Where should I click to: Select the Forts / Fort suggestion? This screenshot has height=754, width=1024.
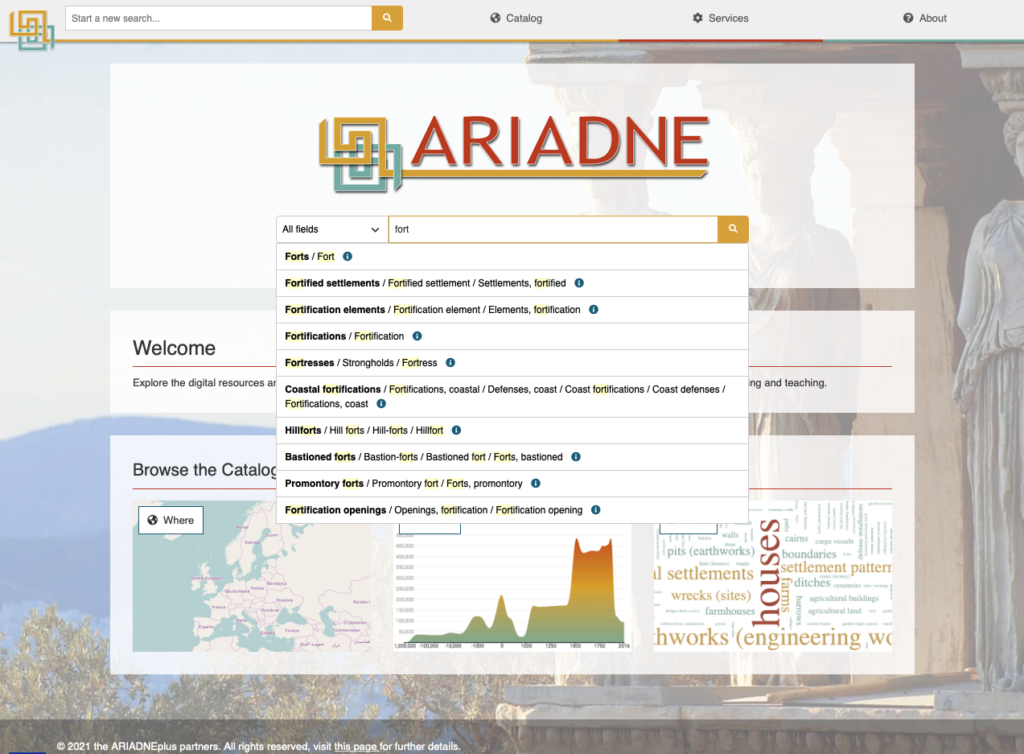[x=512, y=257]
